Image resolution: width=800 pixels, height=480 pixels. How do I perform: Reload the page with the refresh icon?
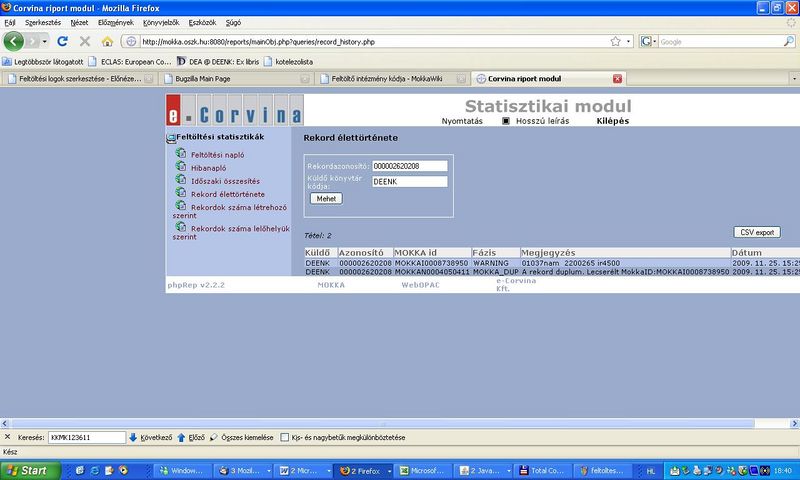click(x=62, y=42)
